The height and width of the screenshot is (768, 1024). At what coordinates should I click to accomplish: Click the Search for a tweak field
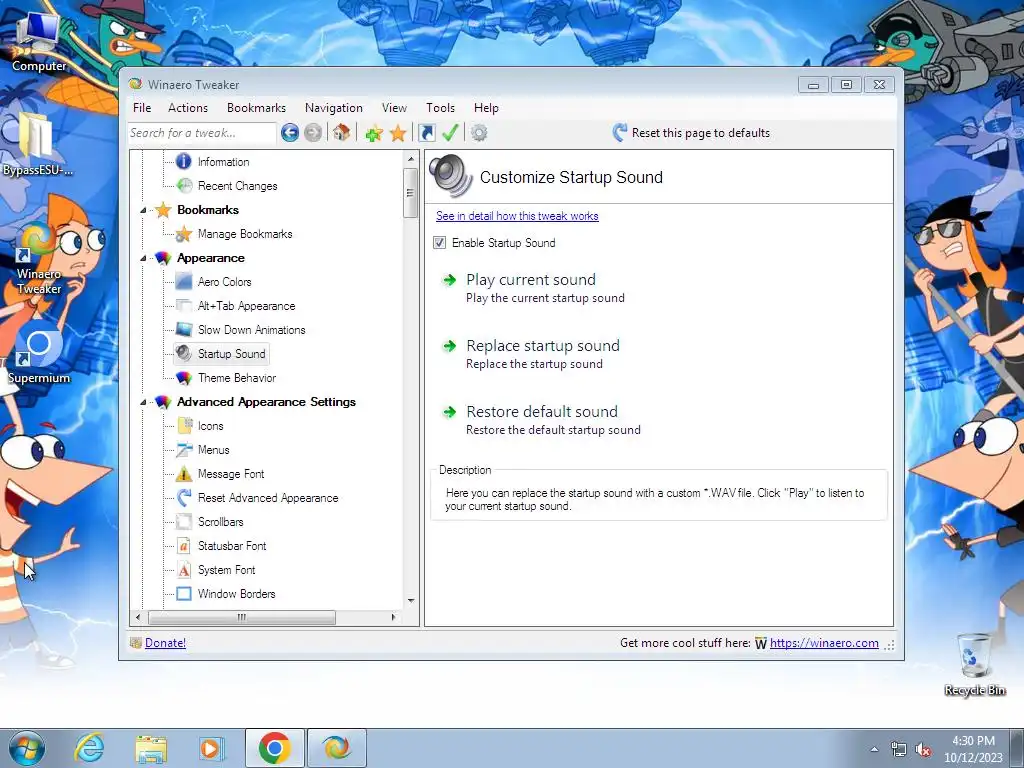pos(202,133)
